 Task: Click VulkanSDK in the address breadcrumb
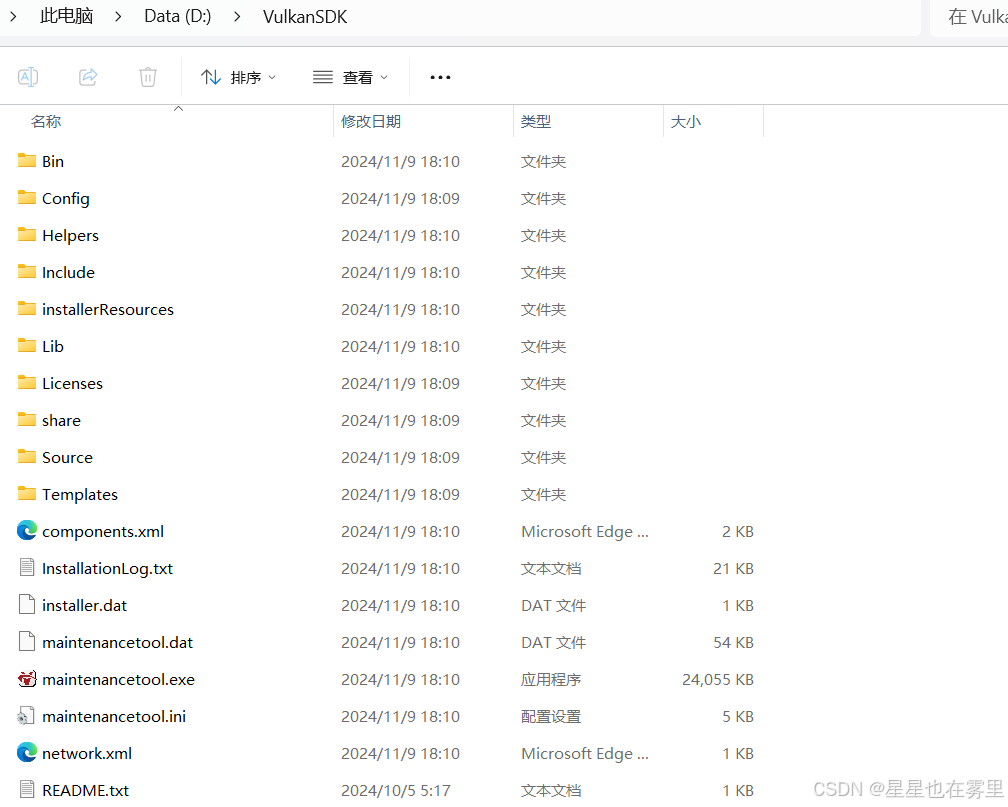[305, 16]
